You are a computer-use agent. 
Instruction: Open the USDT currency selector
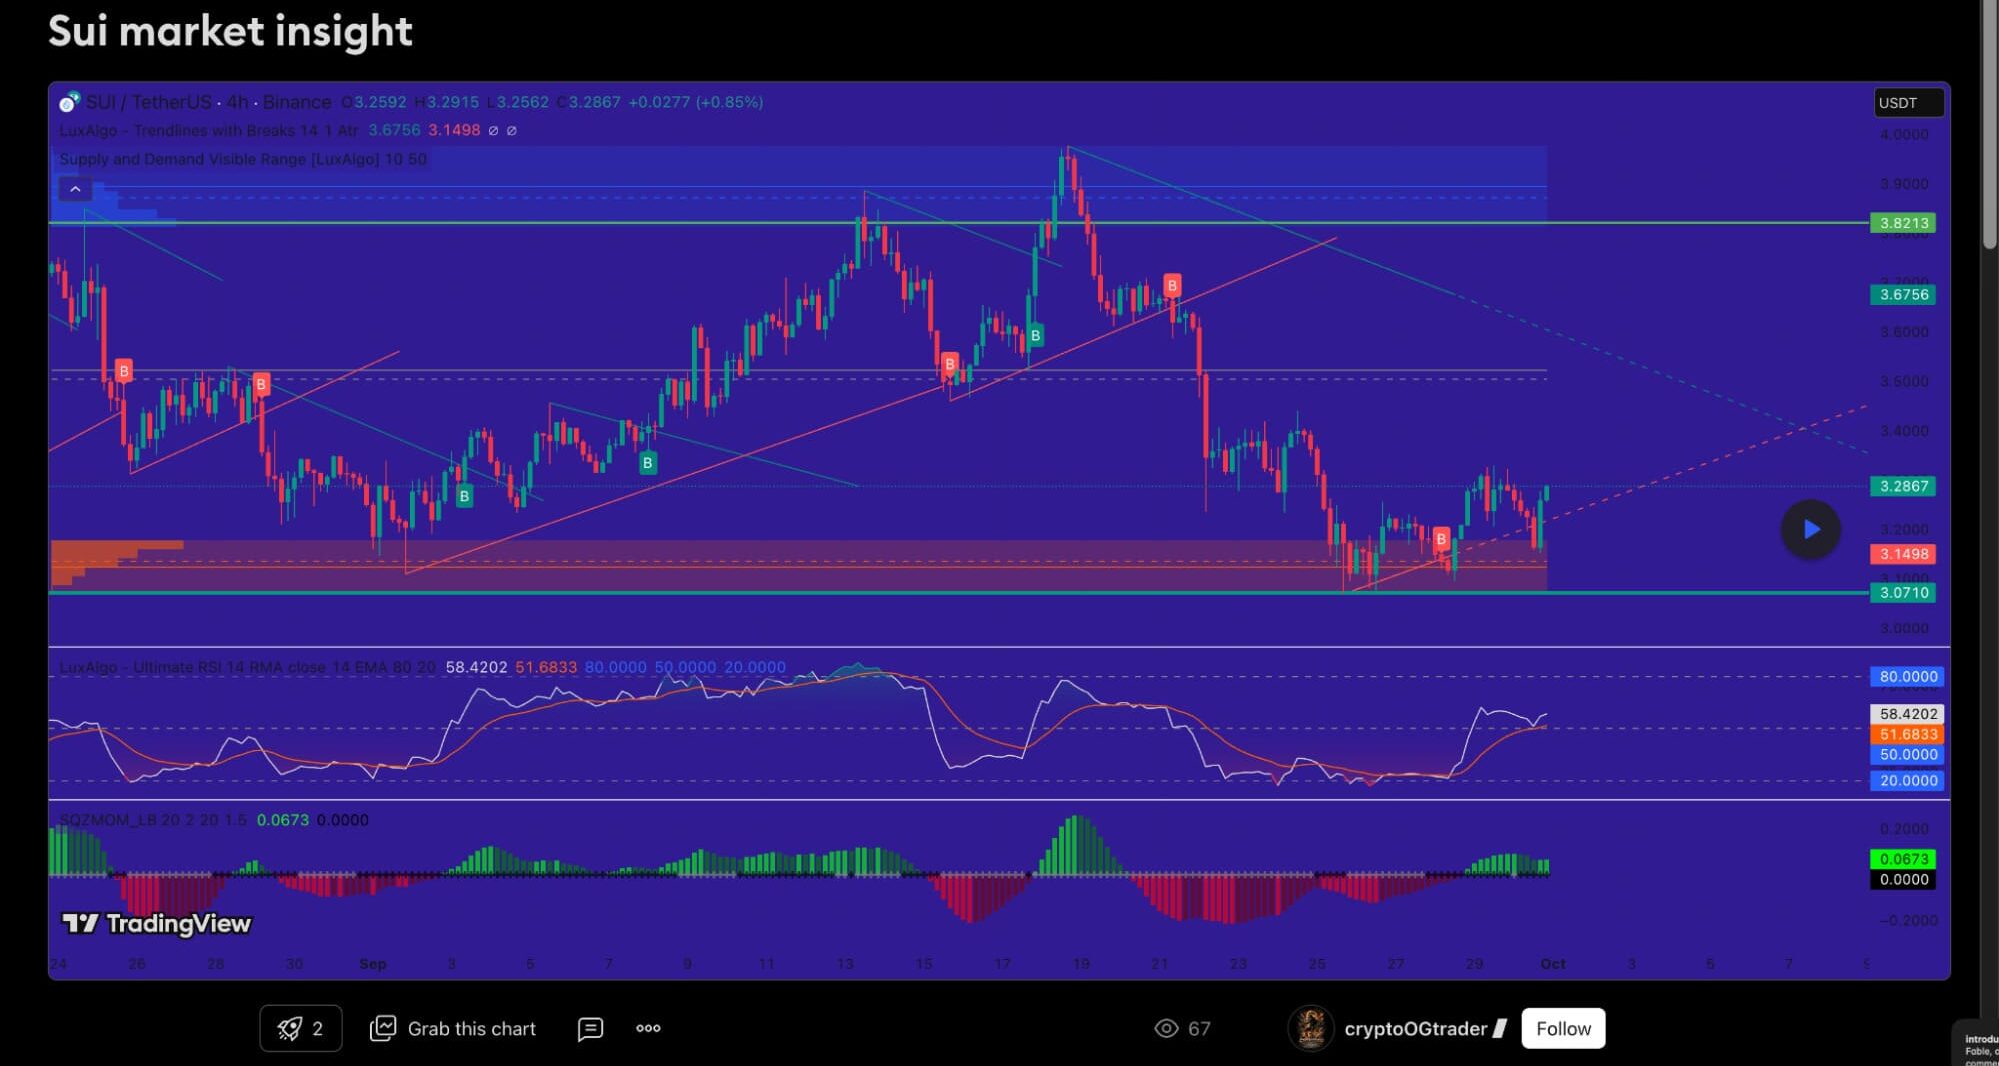(x=1907, y=103)
